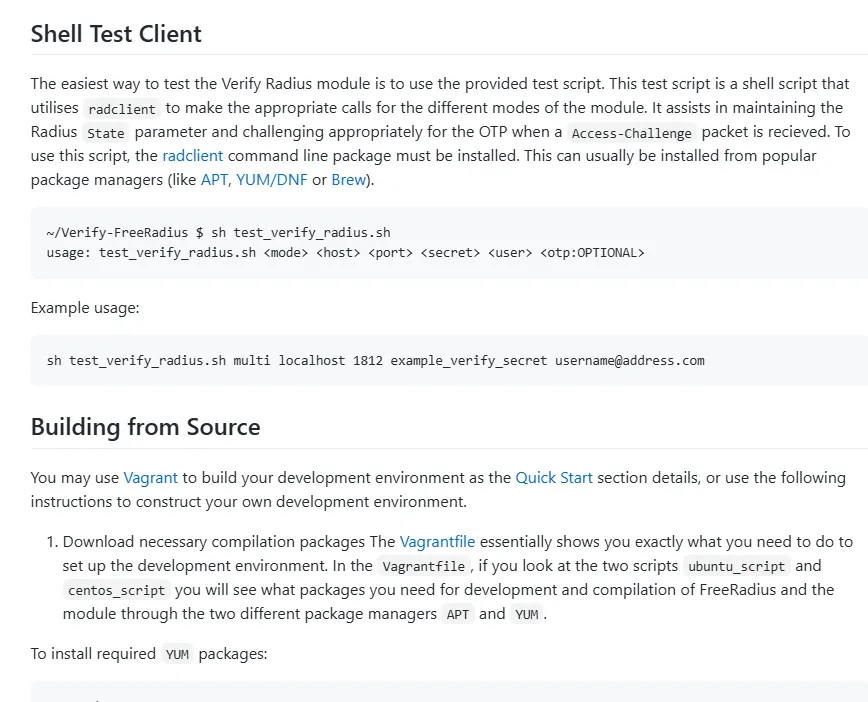Screen dimensions: 868x702
Task: Click the YUM code in 'To install required'
Action: point(177,654)
